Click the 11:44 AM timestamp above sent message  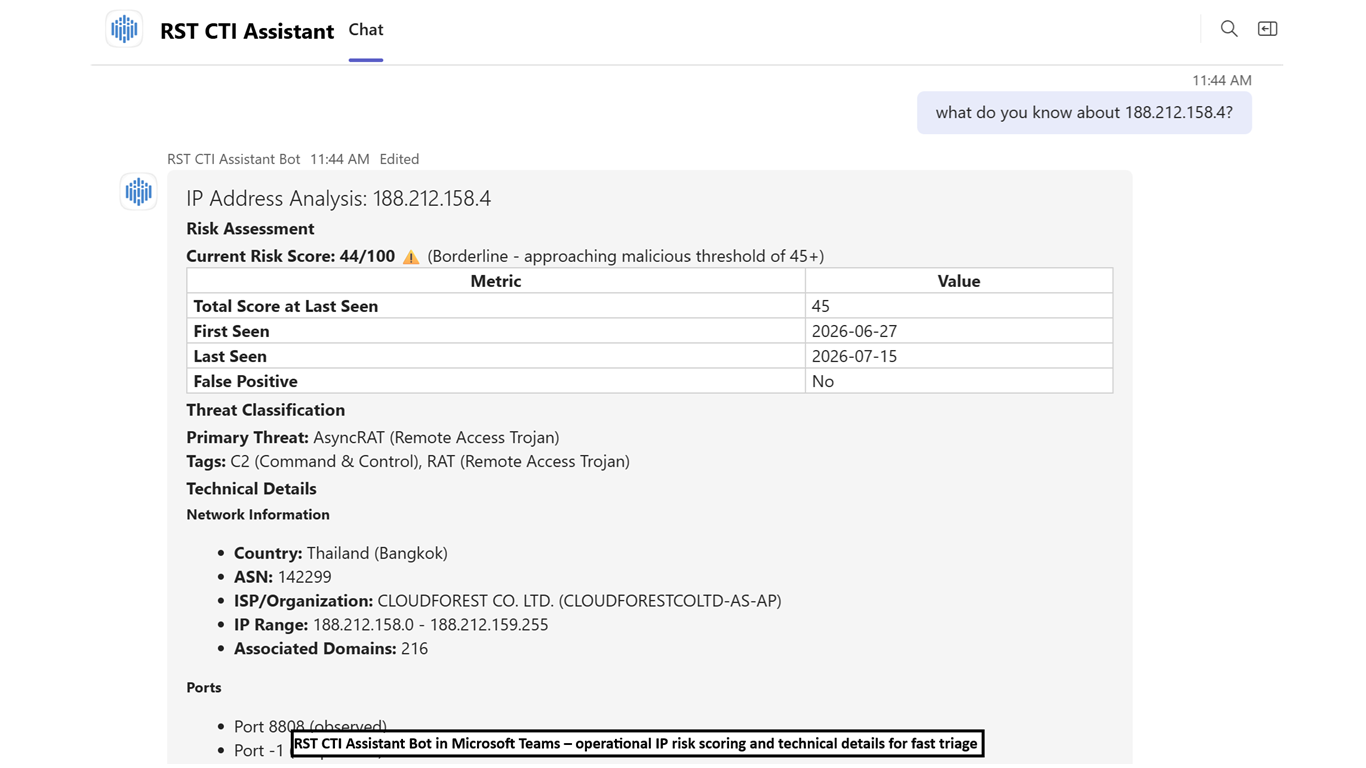tap(1221, 80)
